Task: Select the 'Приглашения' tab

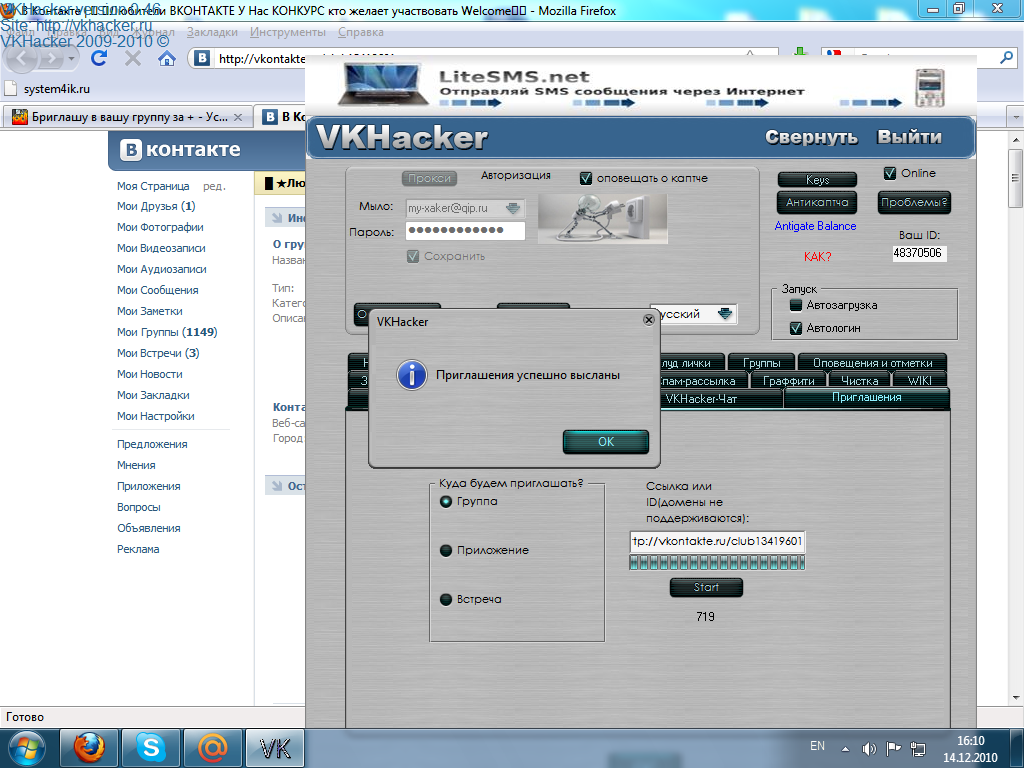Action: click(x=867, y=398)
